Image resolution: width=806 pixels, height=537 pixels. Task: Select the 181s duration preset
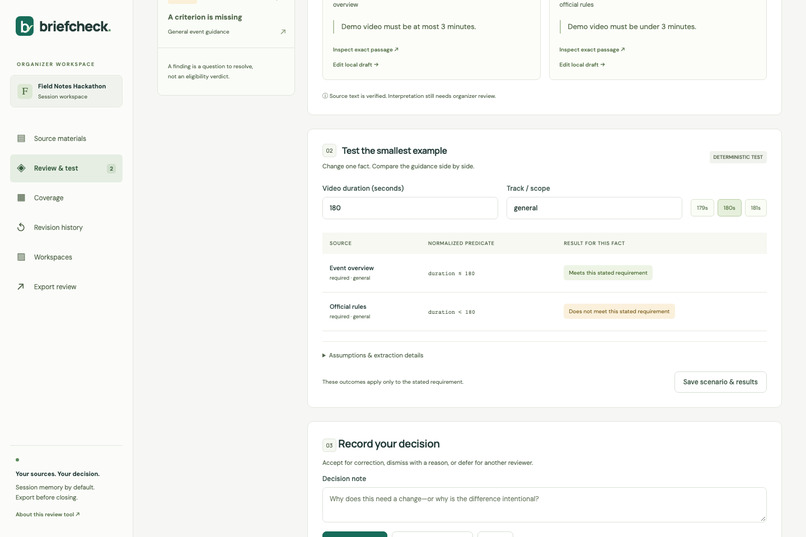[756, 208]
